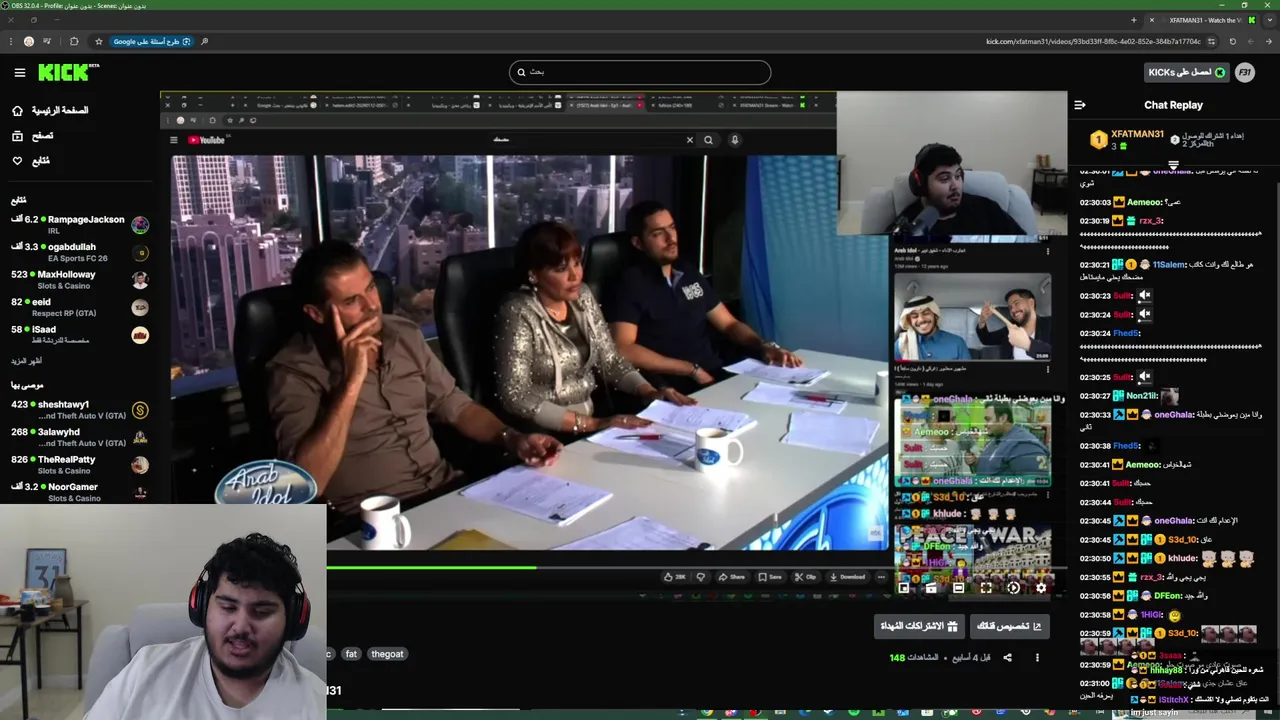Focus the Kick search box
Viewport: 1280px width, 720px height.
click(x=640, y=72)
